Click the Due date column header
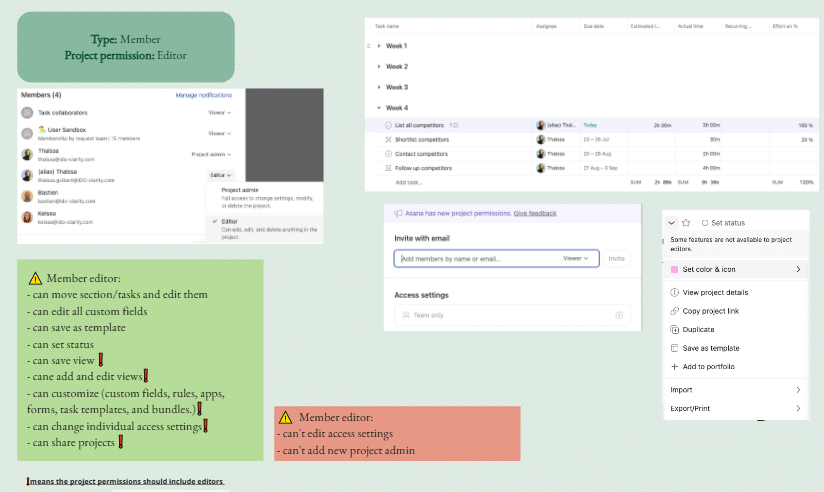The image size is (824, 492). tap(594, 26)
